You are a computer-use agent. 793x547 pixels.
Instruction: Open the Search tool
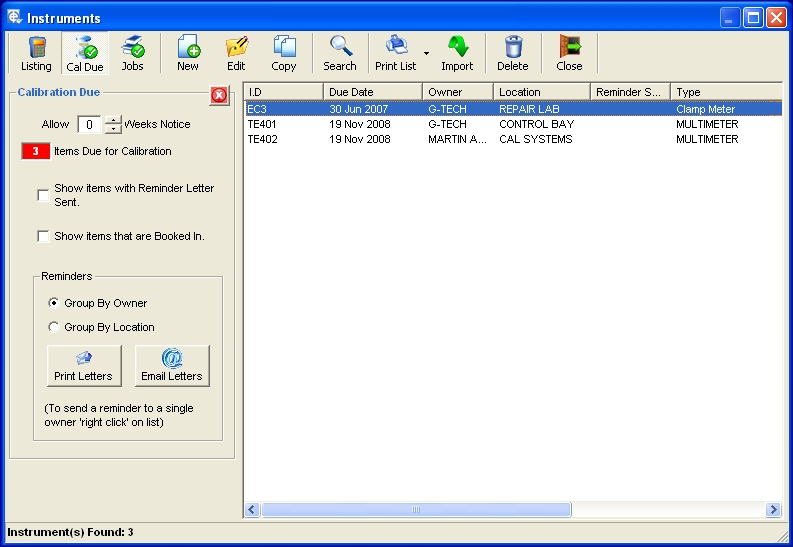[340, 53]
